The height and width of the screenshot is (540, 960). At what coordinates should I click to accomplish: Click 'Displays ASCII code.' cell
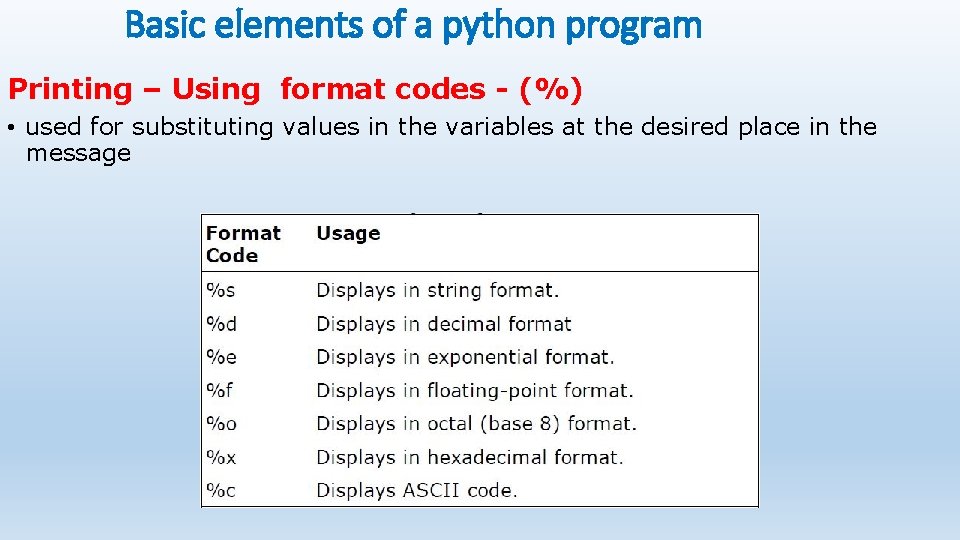[417, 490]
